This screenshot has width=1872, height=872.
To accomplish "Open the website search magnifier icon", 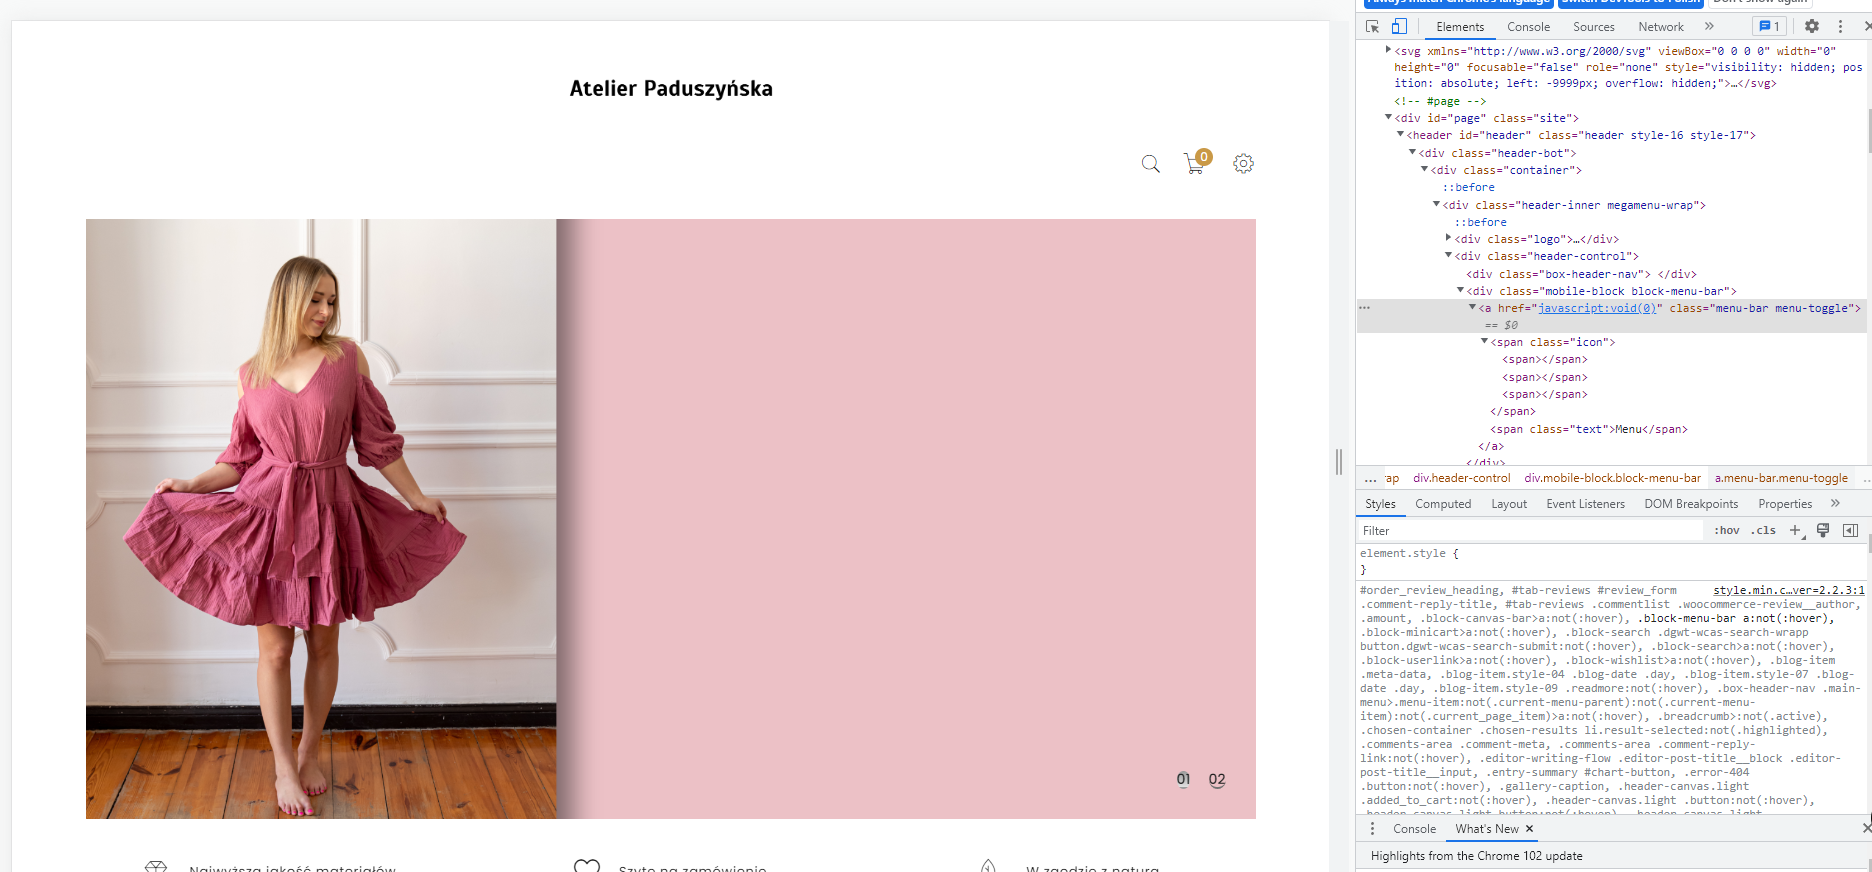I will pyautogui.click(x=1151, y=164).
